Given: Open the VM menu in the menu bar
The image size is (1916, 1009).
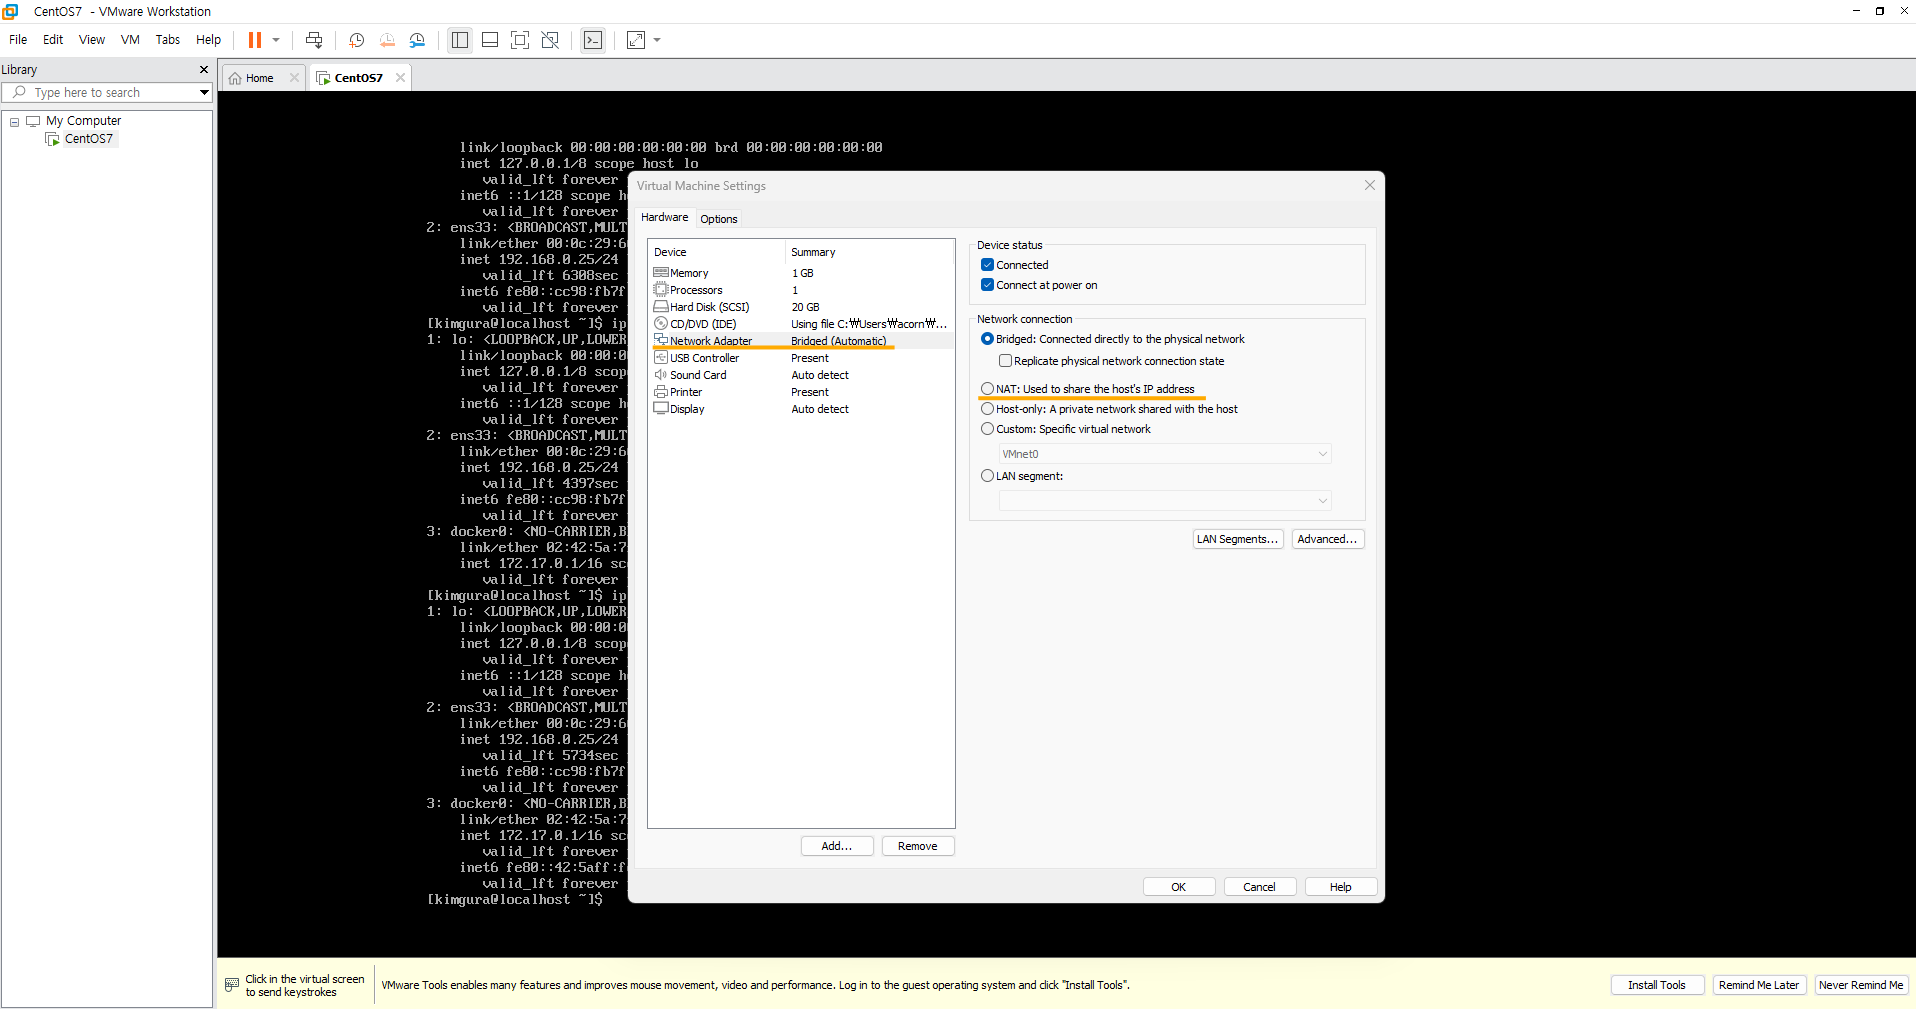Looking at the screenshot, I should point(129,40).
